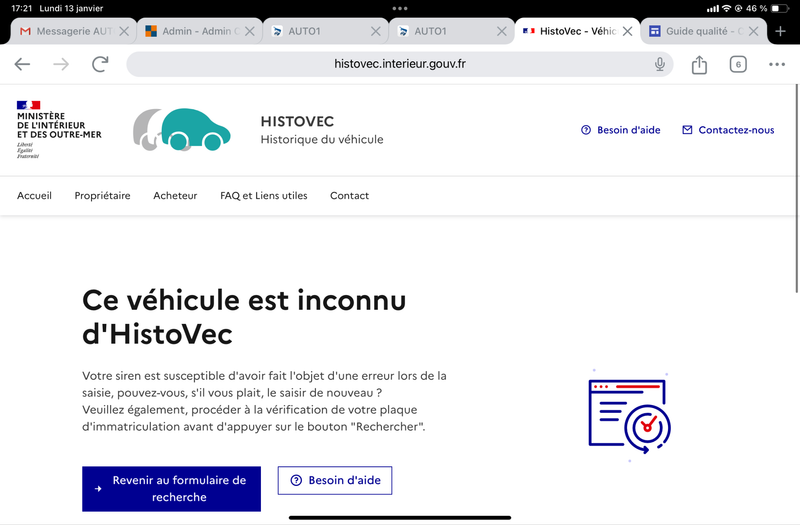The image size is (800, 525).
Task: Tap the microphone voice search icon
Action: point(660,64)
